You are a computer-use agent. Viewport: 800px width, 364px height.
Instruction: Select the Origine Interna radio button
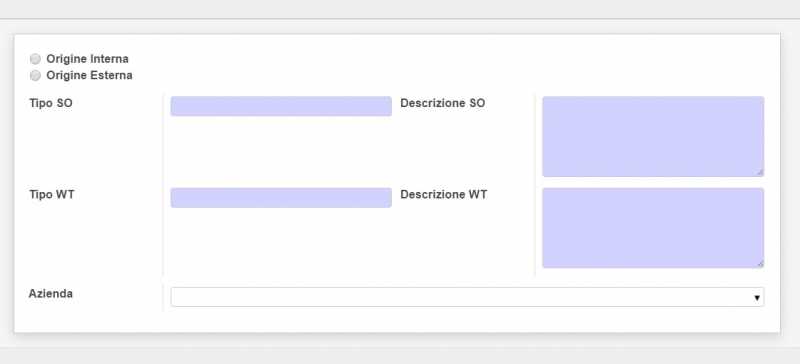point(35,59)
